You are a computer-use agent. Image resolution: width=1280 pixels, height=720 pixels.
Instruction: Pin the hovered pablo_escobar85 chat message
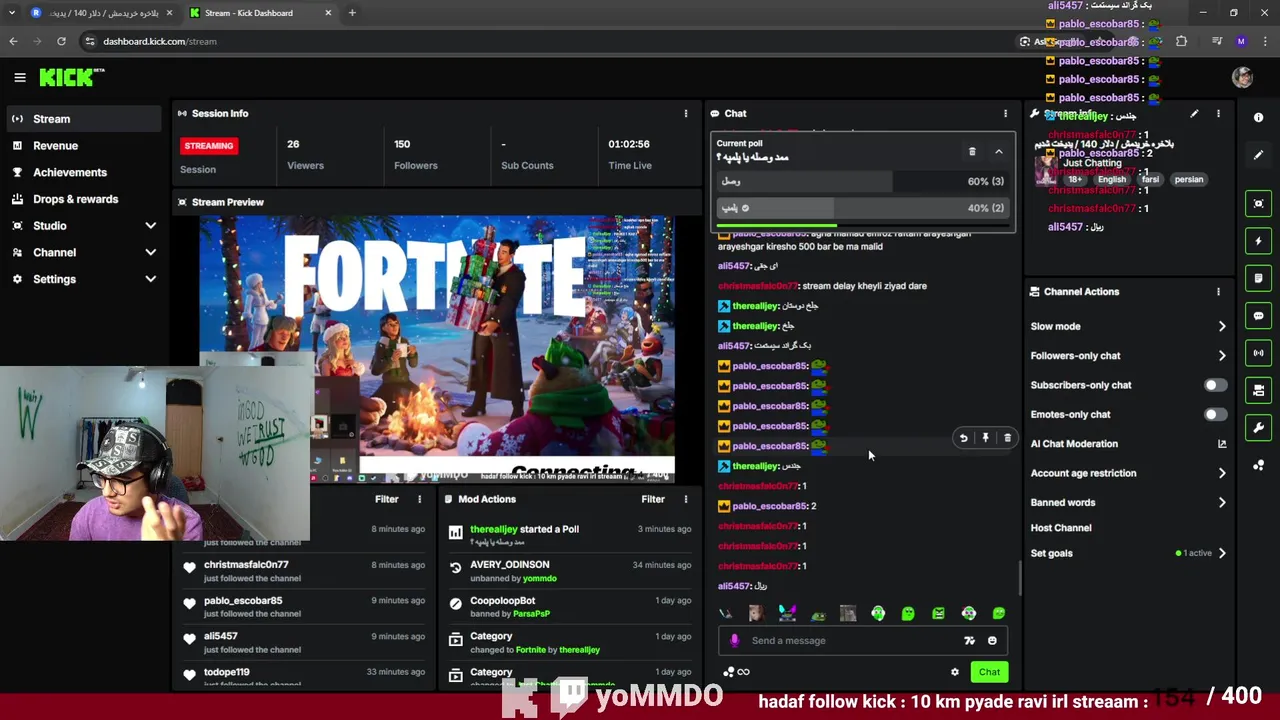tap(985, 438)
